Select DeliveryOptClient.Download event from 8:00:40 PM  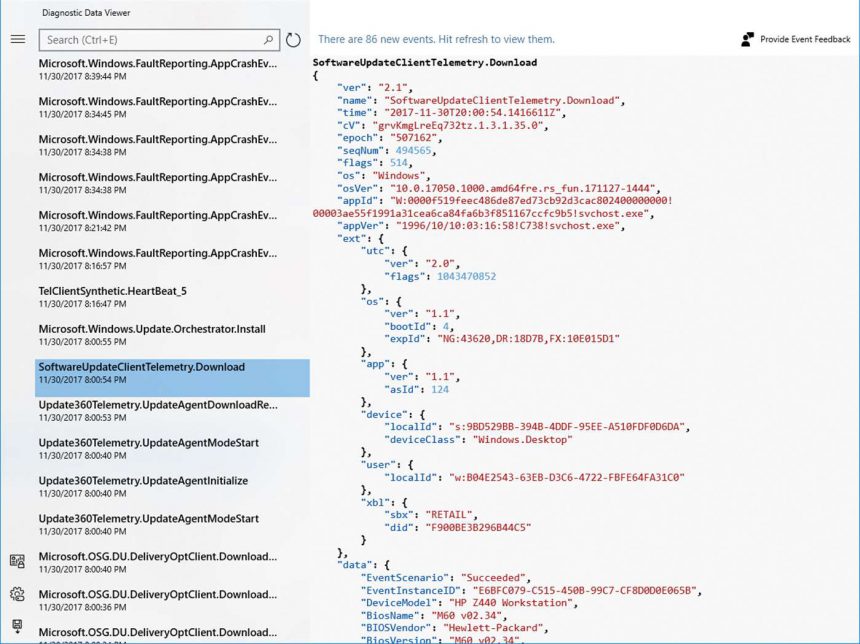tap(172, 562)
